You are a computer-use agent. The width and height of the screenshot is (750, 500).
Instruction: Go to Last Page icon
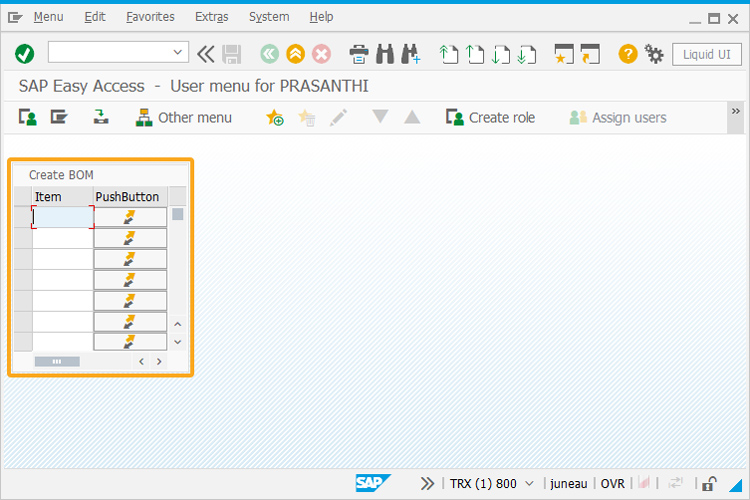click(527, 54)
